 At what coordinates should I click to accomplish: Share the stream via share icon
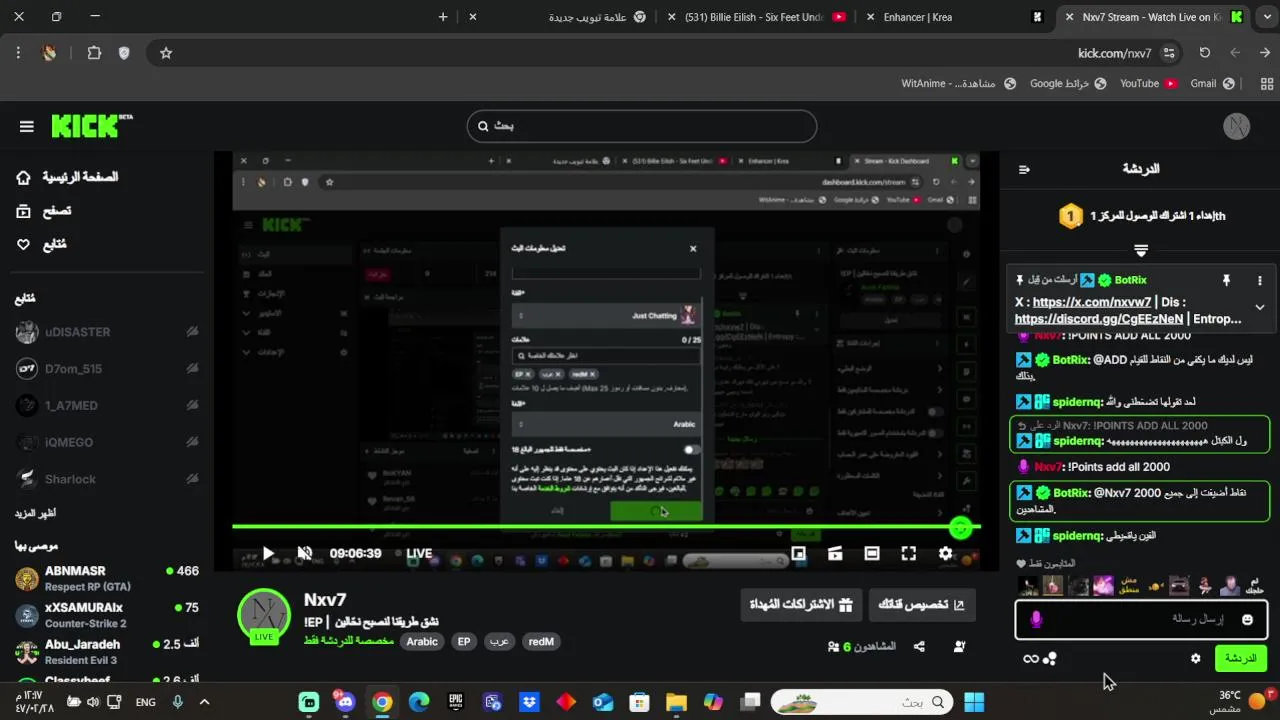[919, 647]
